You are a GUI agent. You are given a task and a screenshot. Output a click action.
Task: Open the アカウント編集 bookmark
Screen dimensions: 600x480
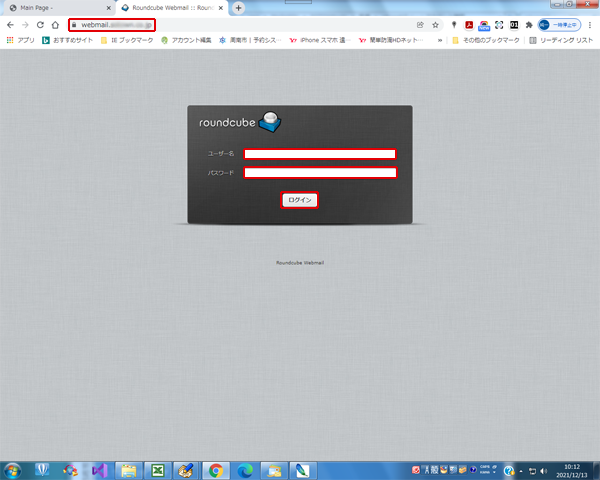[x=186, y=40]
